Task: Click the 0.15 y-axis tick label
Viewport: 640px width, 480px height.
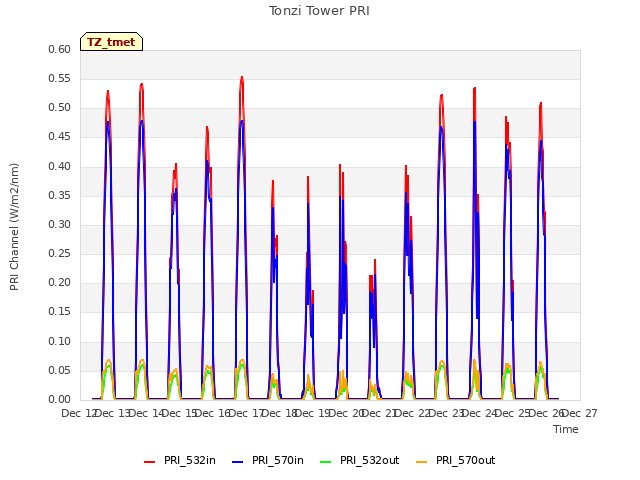Action: 59,312
